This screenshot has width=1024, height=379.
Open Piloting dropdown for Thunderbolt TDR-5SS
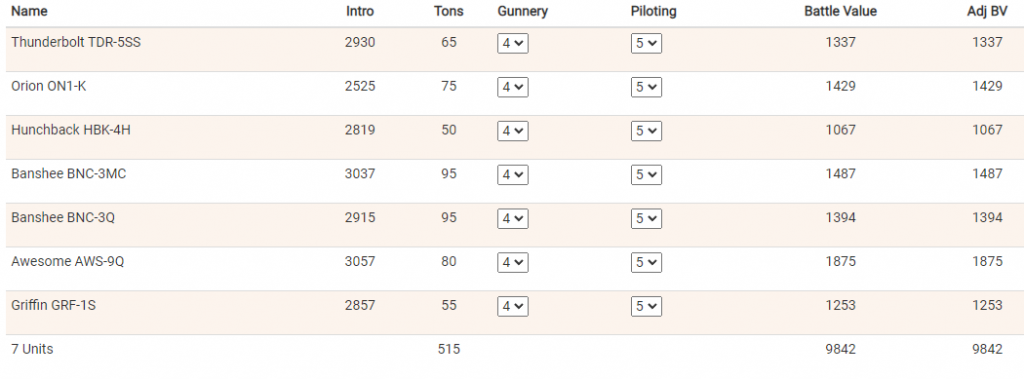pyautogui.click(x=646, y=43)
